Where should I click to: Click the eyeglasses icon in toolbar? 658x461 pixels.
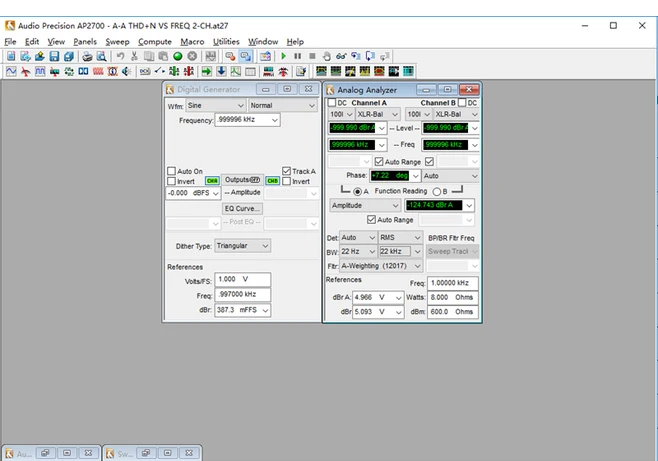(x=341, y=56)
